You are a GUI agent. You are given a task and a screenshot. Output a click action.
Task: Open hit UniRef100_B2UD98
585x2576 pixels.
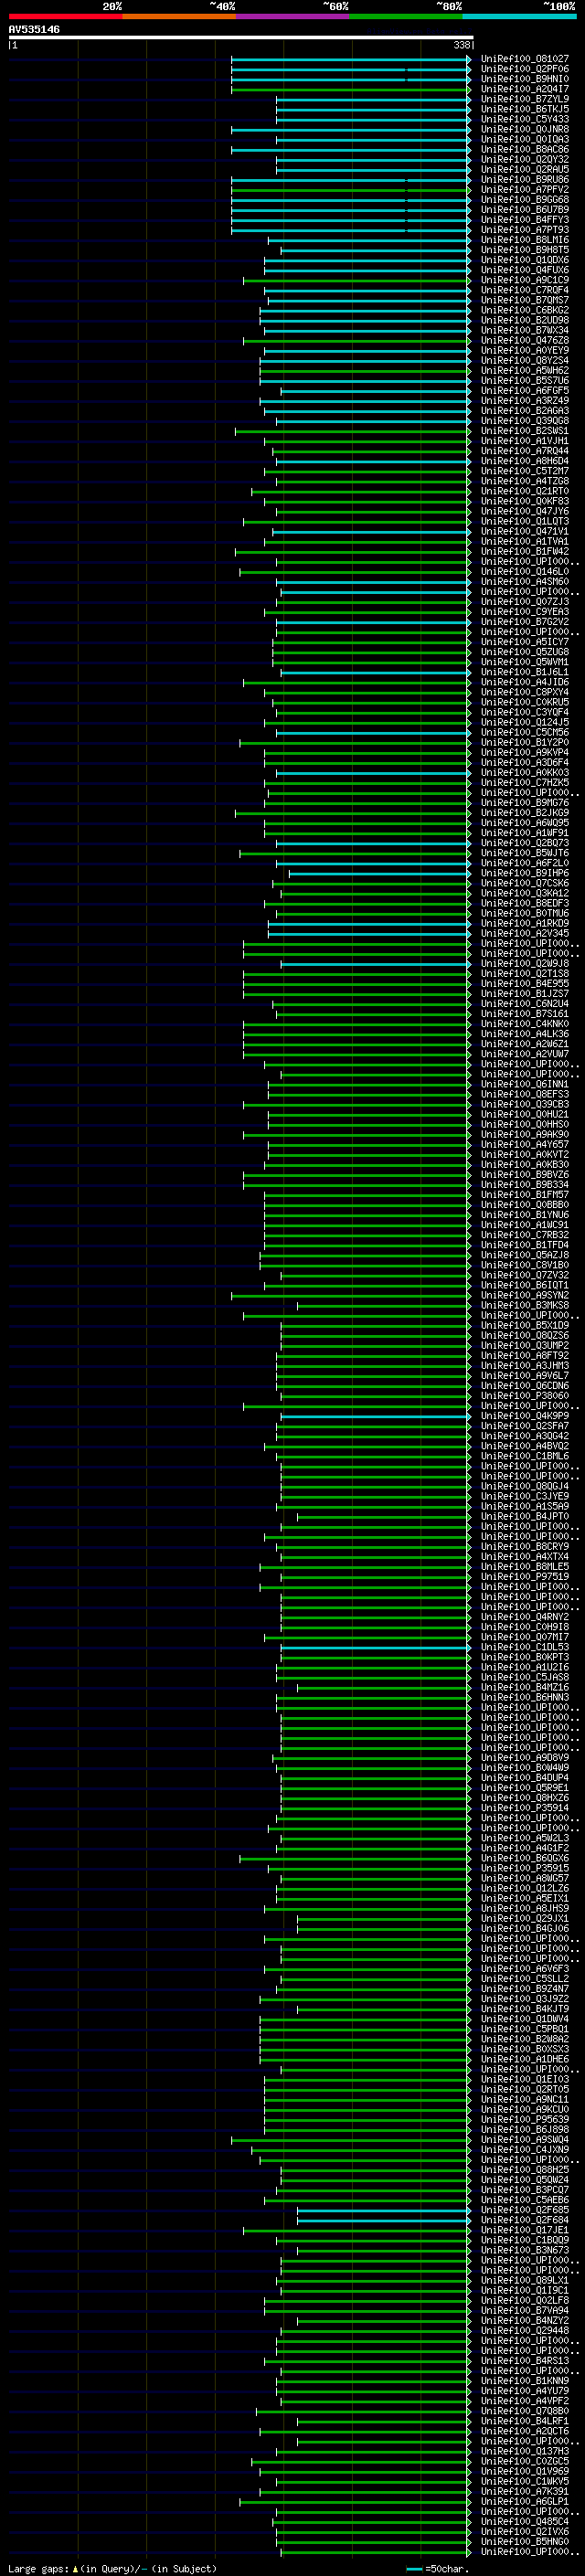point(525,320)
